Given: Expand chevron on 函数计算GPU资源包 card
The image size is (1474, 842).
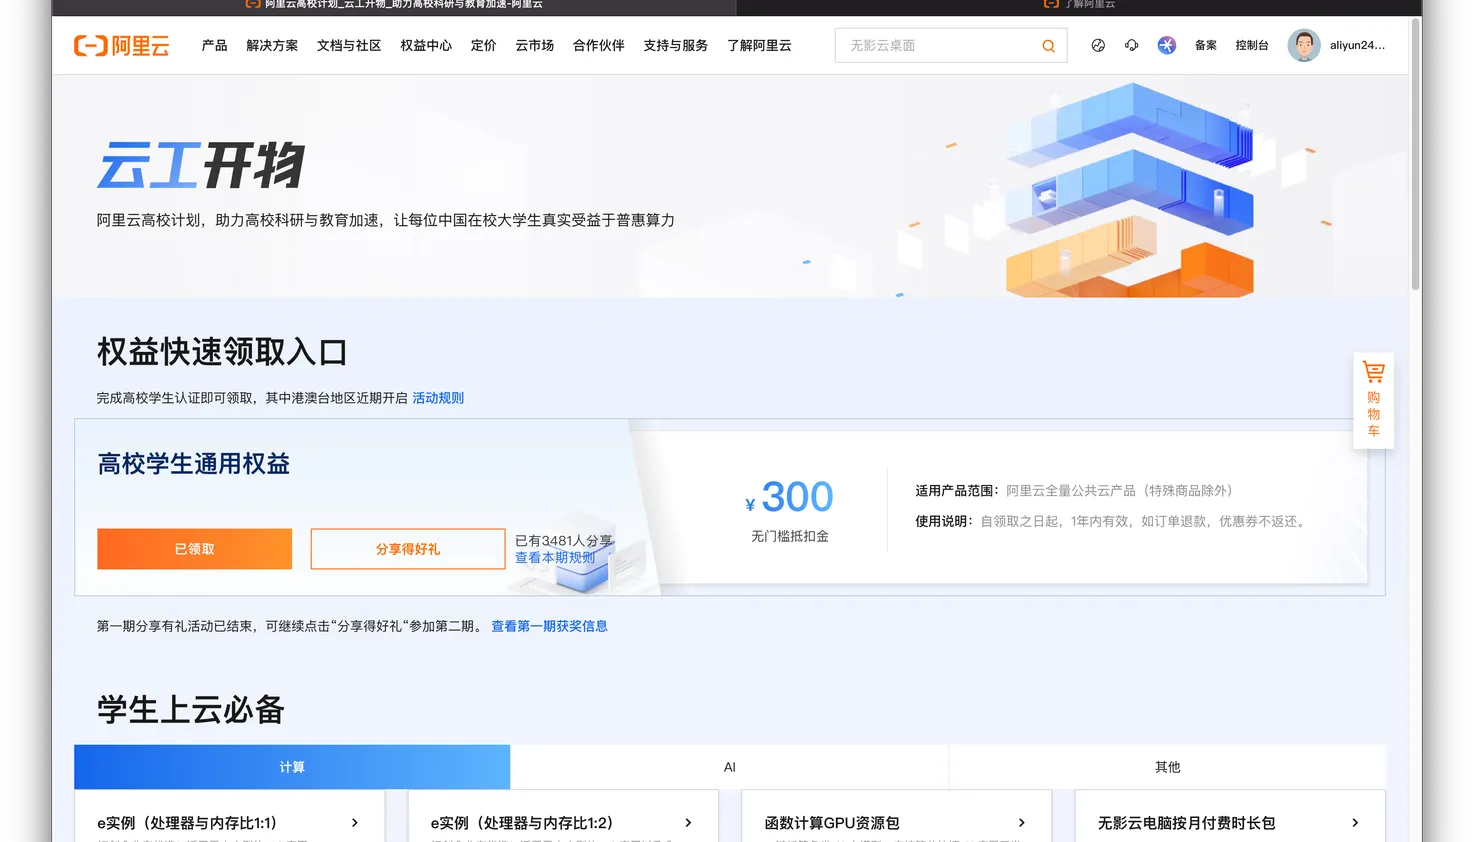Looking at the screenshot, I should click(x=1021, y=823).
